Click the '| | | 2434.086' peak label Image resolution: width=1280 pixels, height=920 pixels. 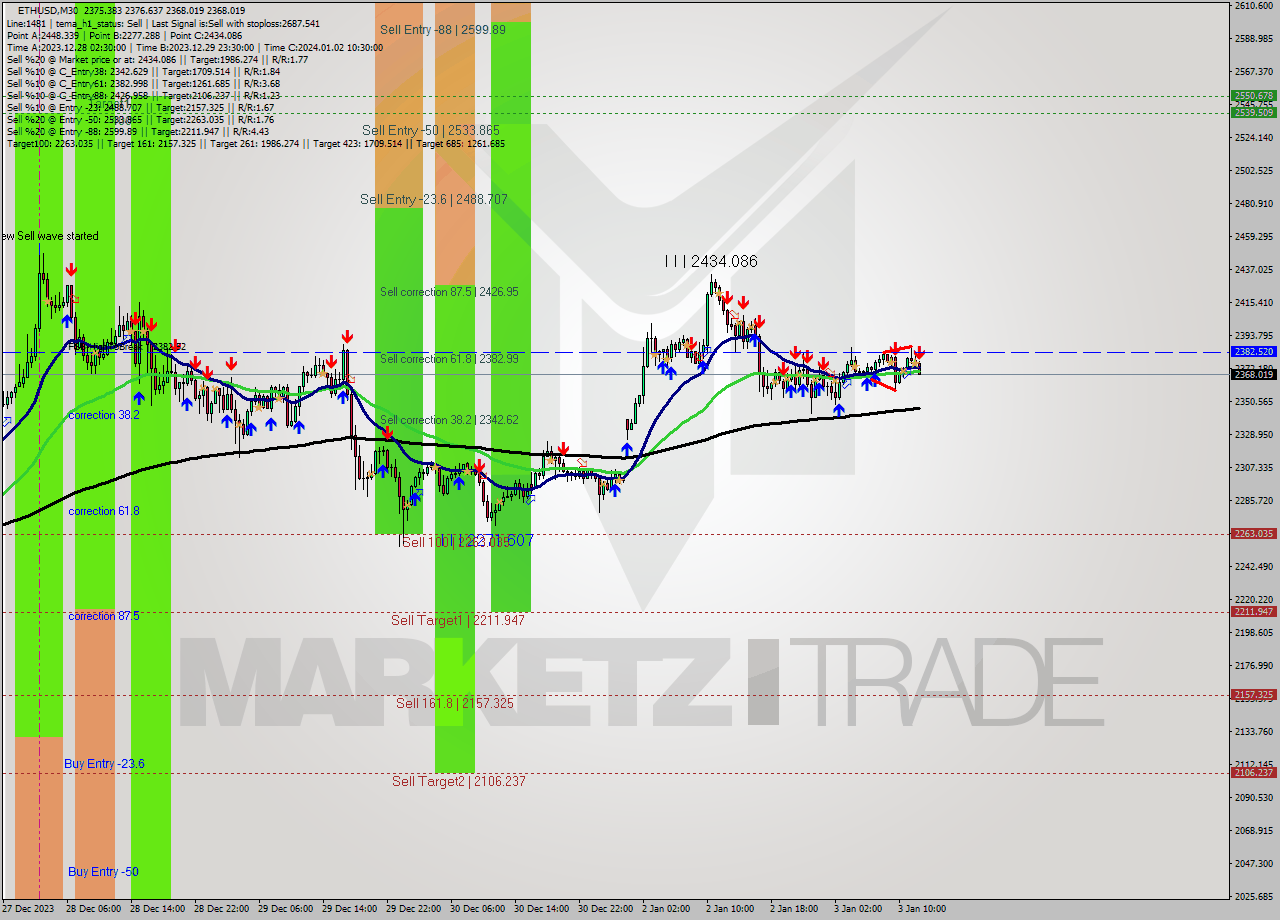click(711, 261)
